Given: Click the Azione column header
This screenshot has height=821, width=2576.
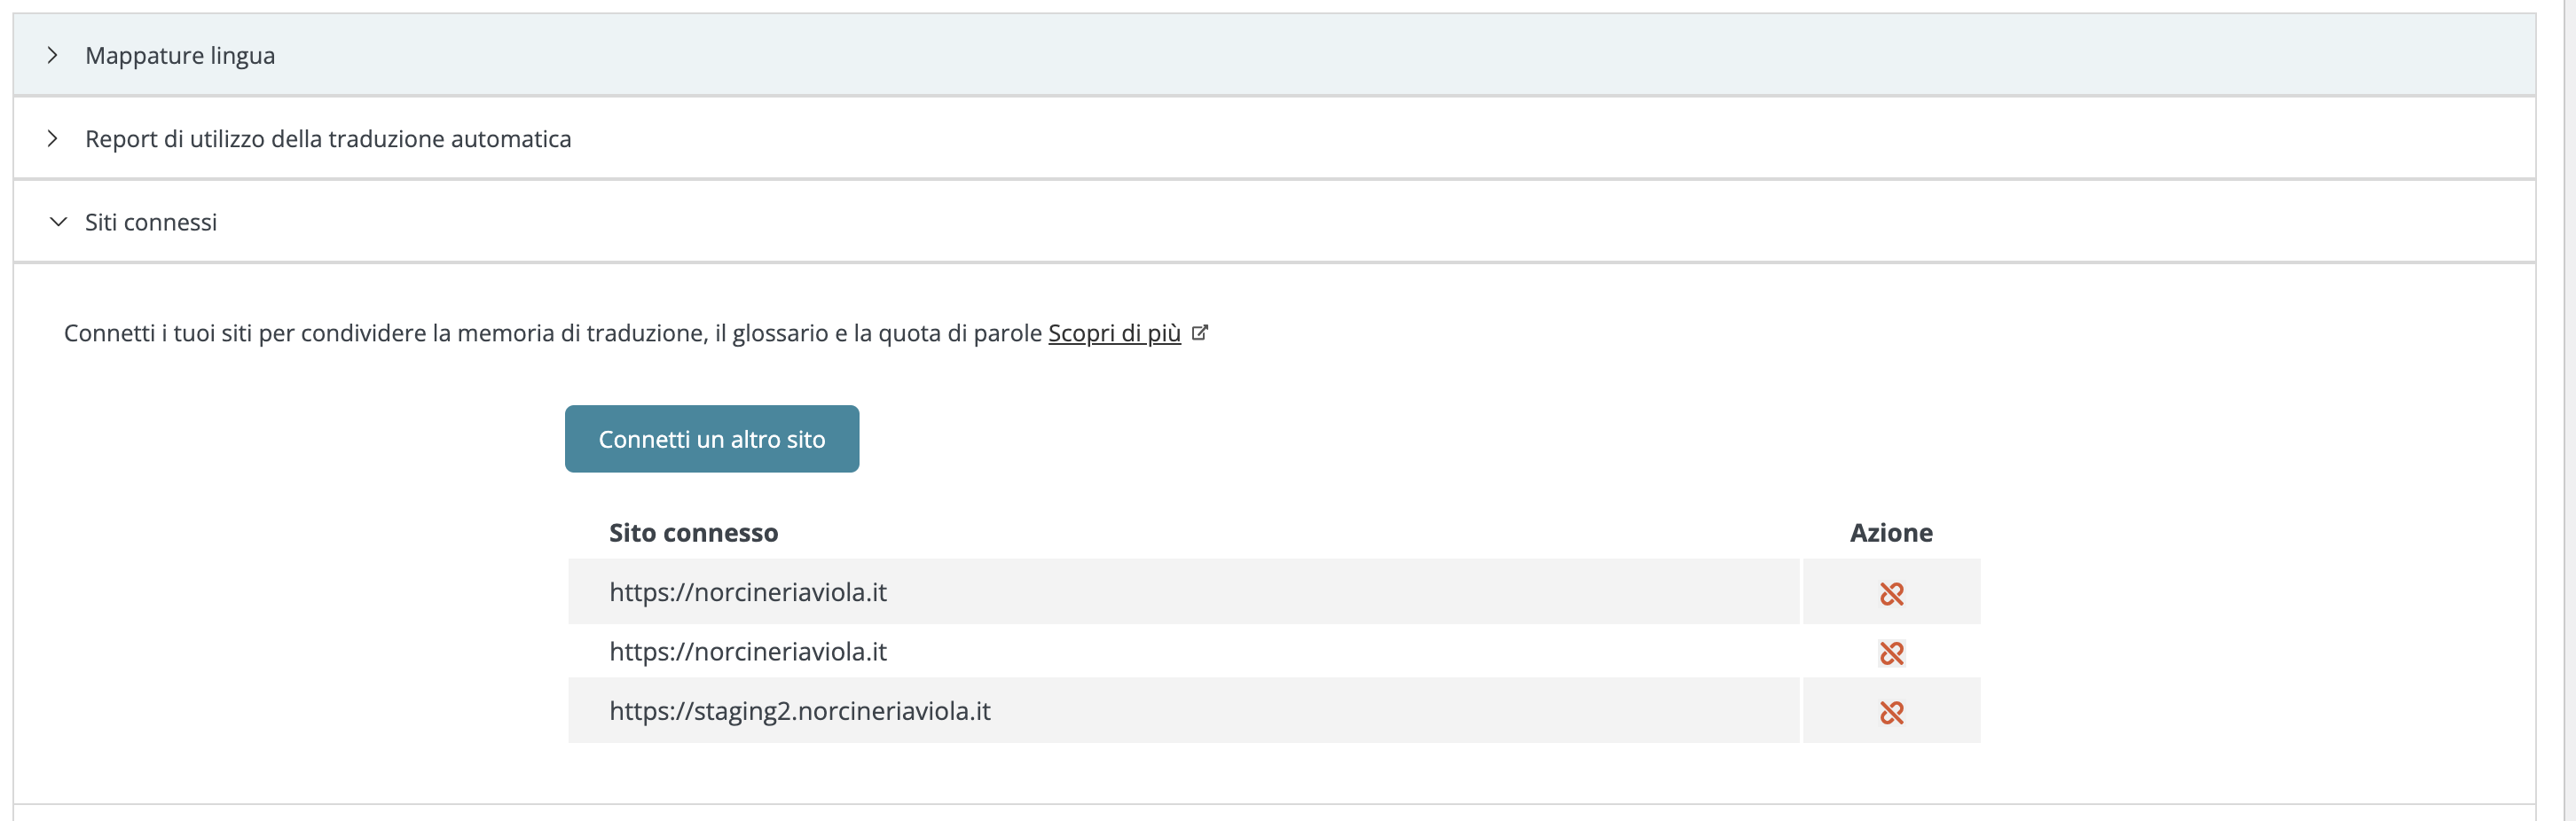Looking at the screenshot, I should [x=1891, y=533].
